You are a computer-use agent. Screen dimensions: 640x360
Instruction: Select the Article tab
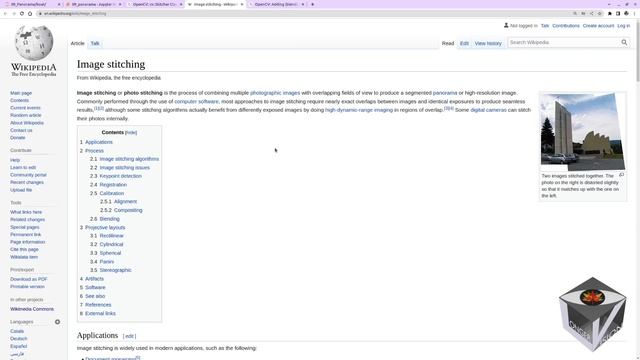point(78,43)
